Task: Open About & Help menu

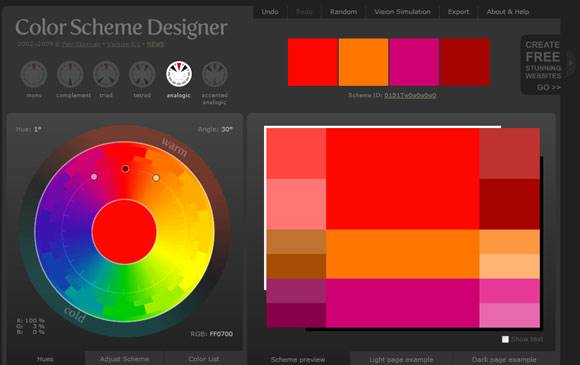Action: pyautogui.click(x=508, y=12)
